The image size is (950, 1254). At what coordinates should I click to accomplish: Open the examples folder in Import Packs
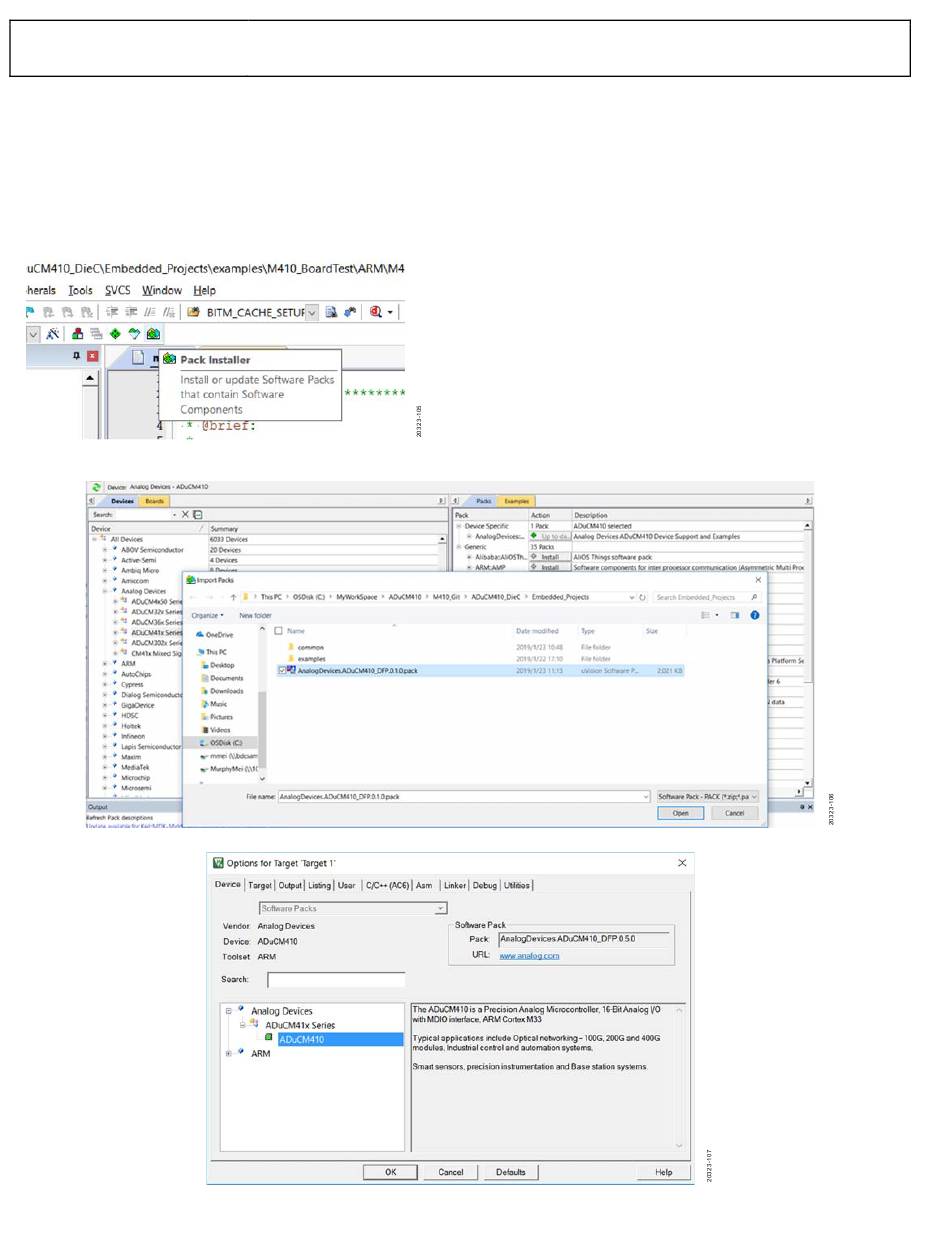[310, 659]
